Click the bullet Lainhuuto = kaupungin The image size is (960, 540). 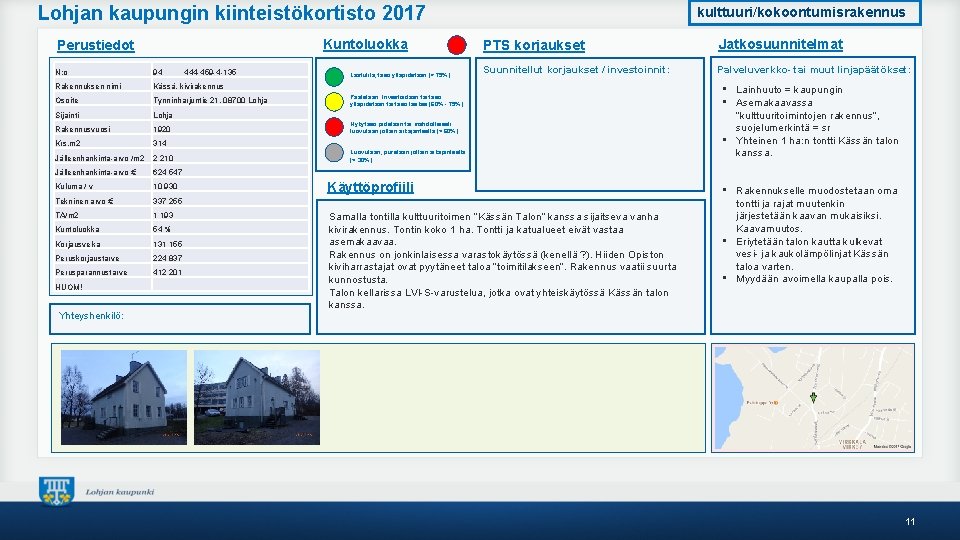[x=789, y=89]
